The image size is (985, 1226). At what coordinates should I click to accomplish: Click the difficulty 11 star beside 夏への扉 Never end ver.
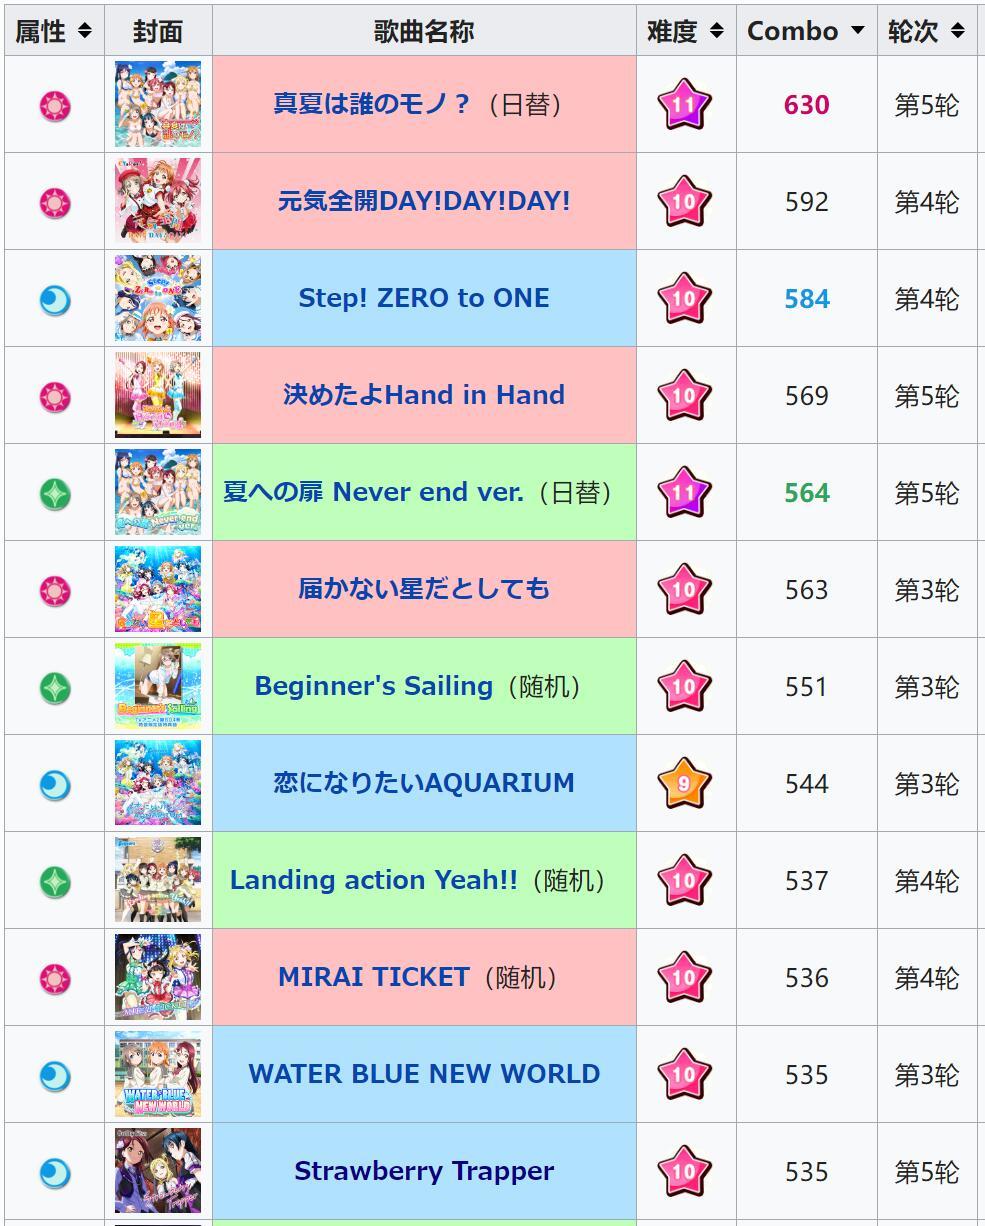pyautogui.click(x=684, y=492)
